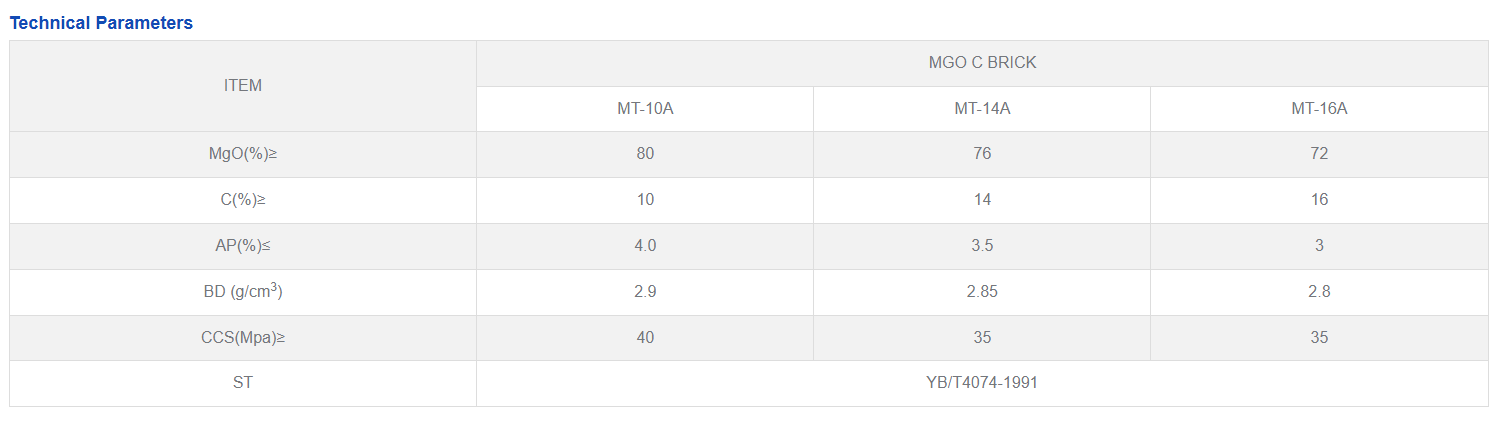Click the BD (g/cm3) row label
1498x430 pixels.
[x=243, y=292]
